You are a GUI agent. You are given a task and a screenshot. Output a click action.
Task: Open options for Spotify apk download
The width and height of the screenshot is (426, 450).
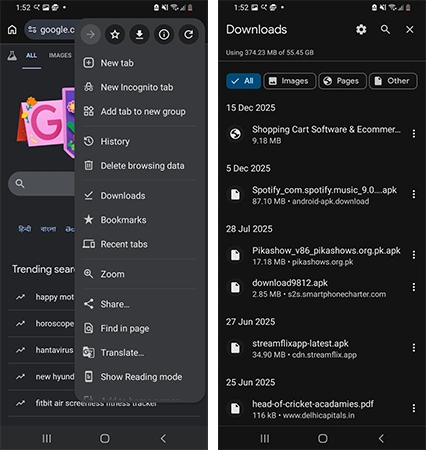[414, 194]
